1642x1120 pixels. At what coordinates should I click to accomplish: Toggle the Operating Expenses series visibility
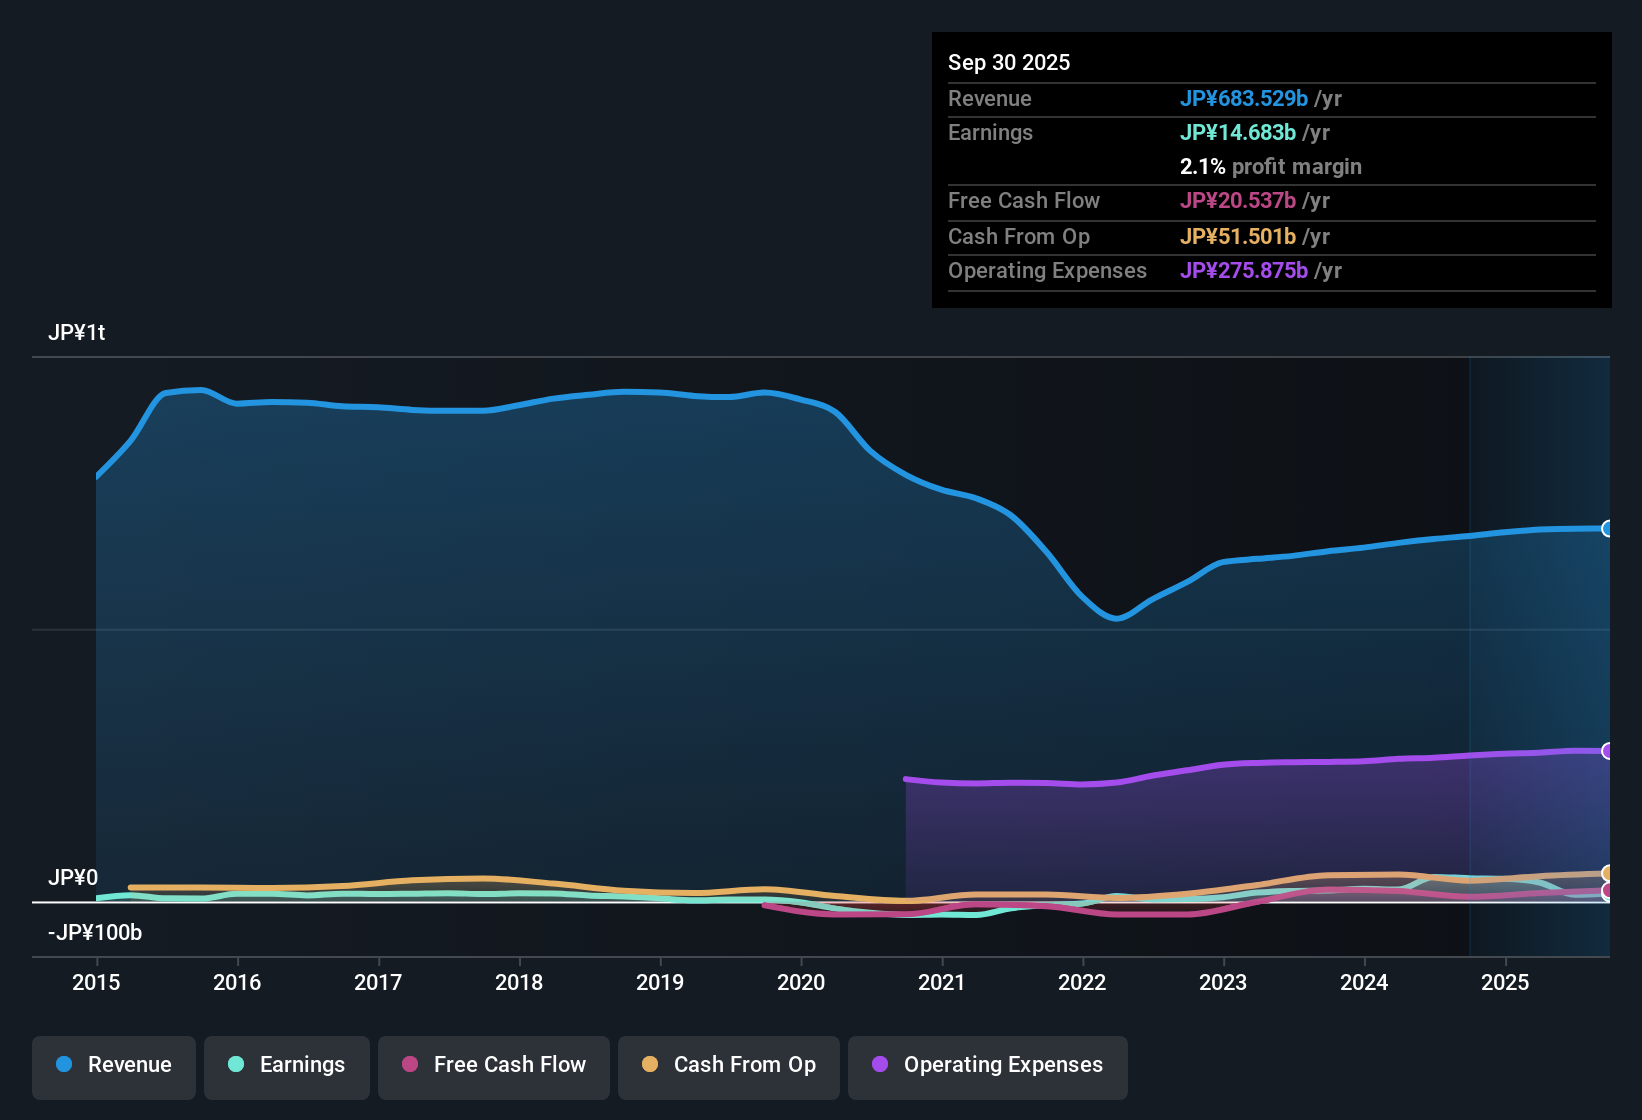point(987,1066)
